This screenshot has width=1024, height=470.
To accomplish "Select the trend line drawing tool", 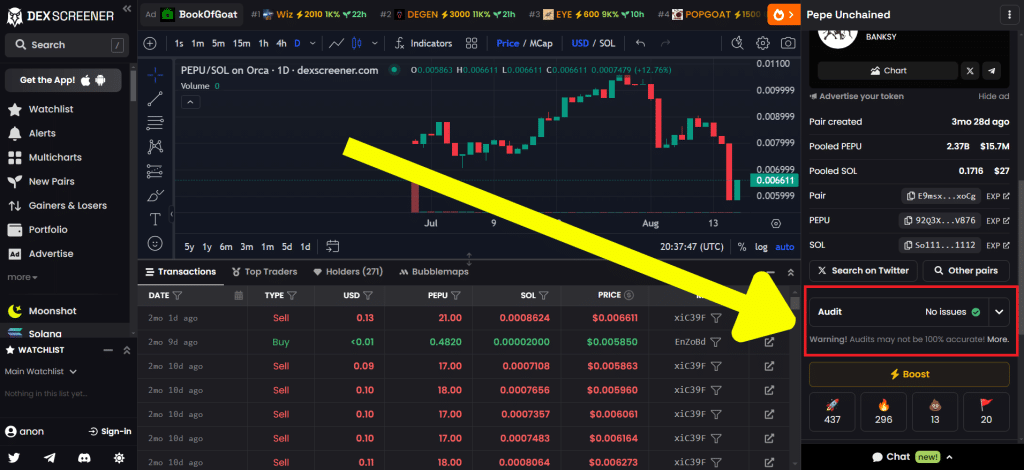I will (x=155, y=99).
